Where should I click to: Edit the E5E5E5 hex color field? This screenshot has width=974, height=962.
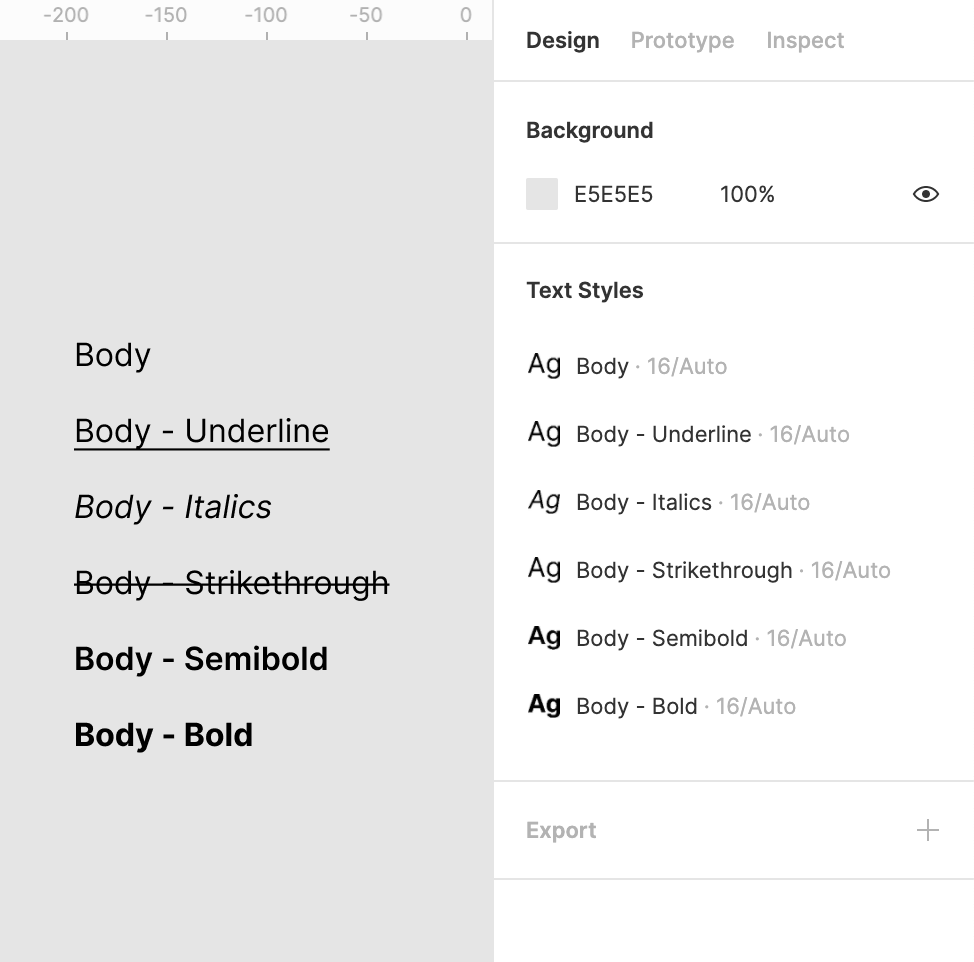[613, 194]
